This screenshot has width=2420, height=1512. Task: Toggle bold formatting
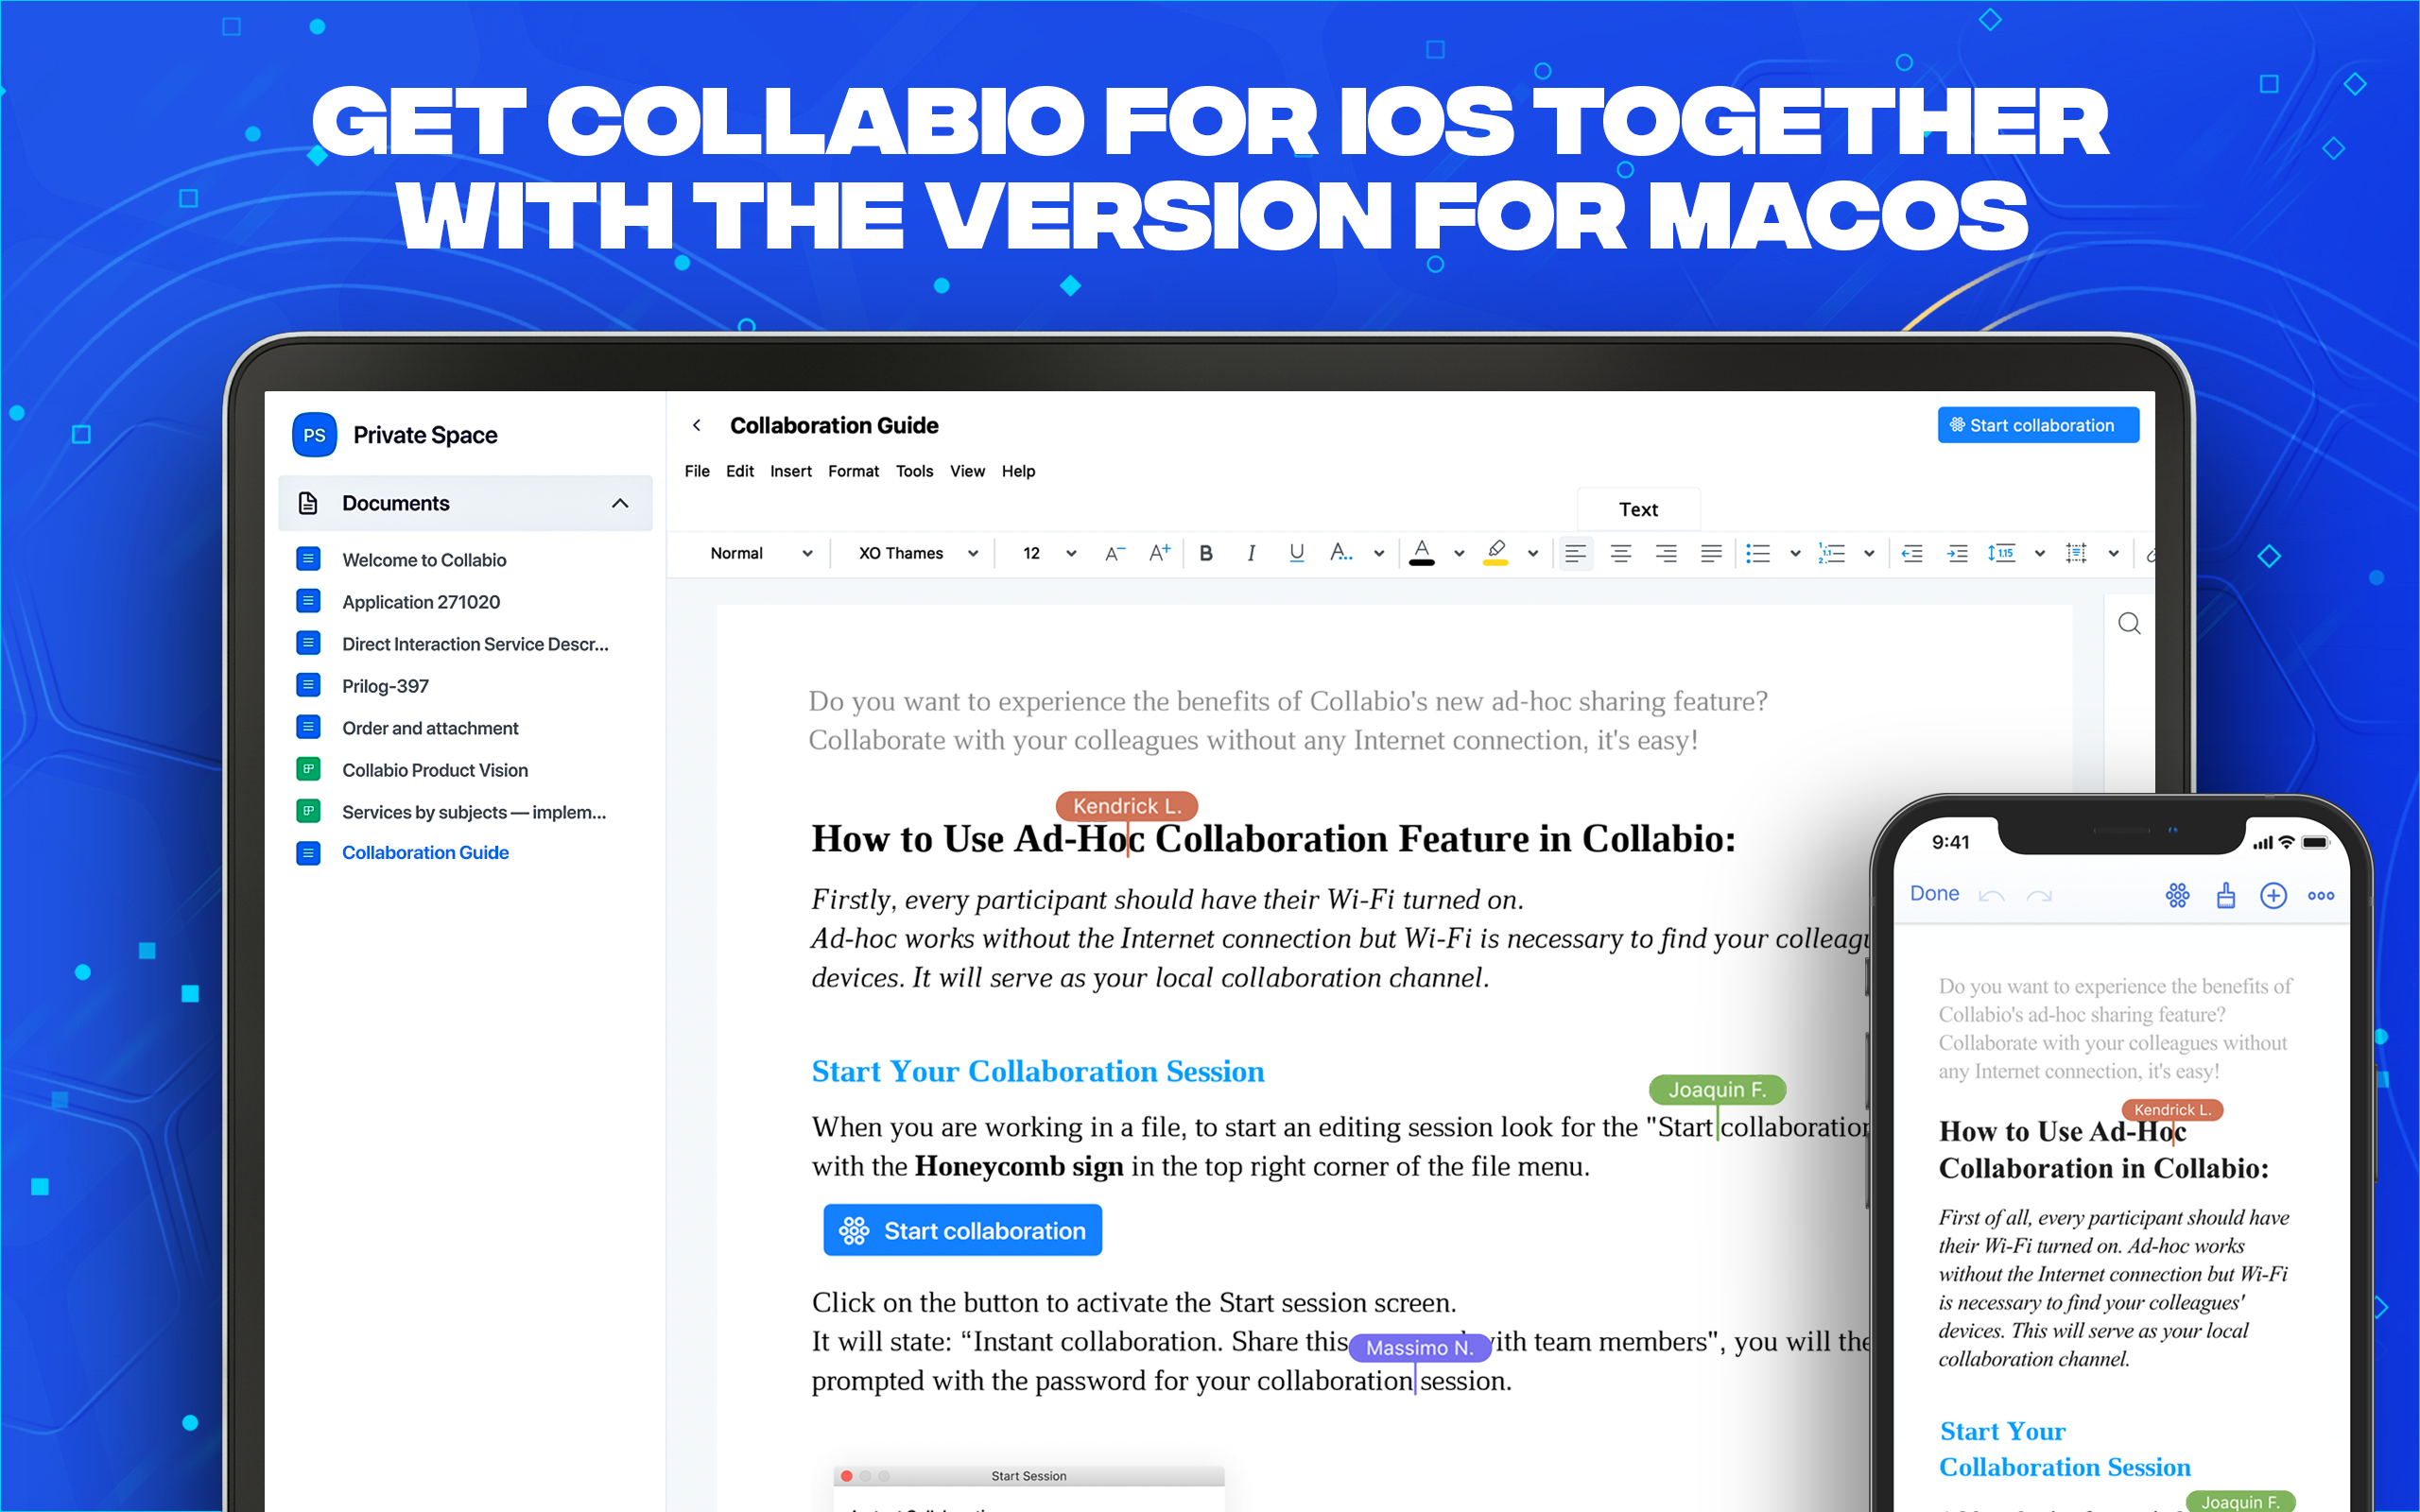[1206, 553]
